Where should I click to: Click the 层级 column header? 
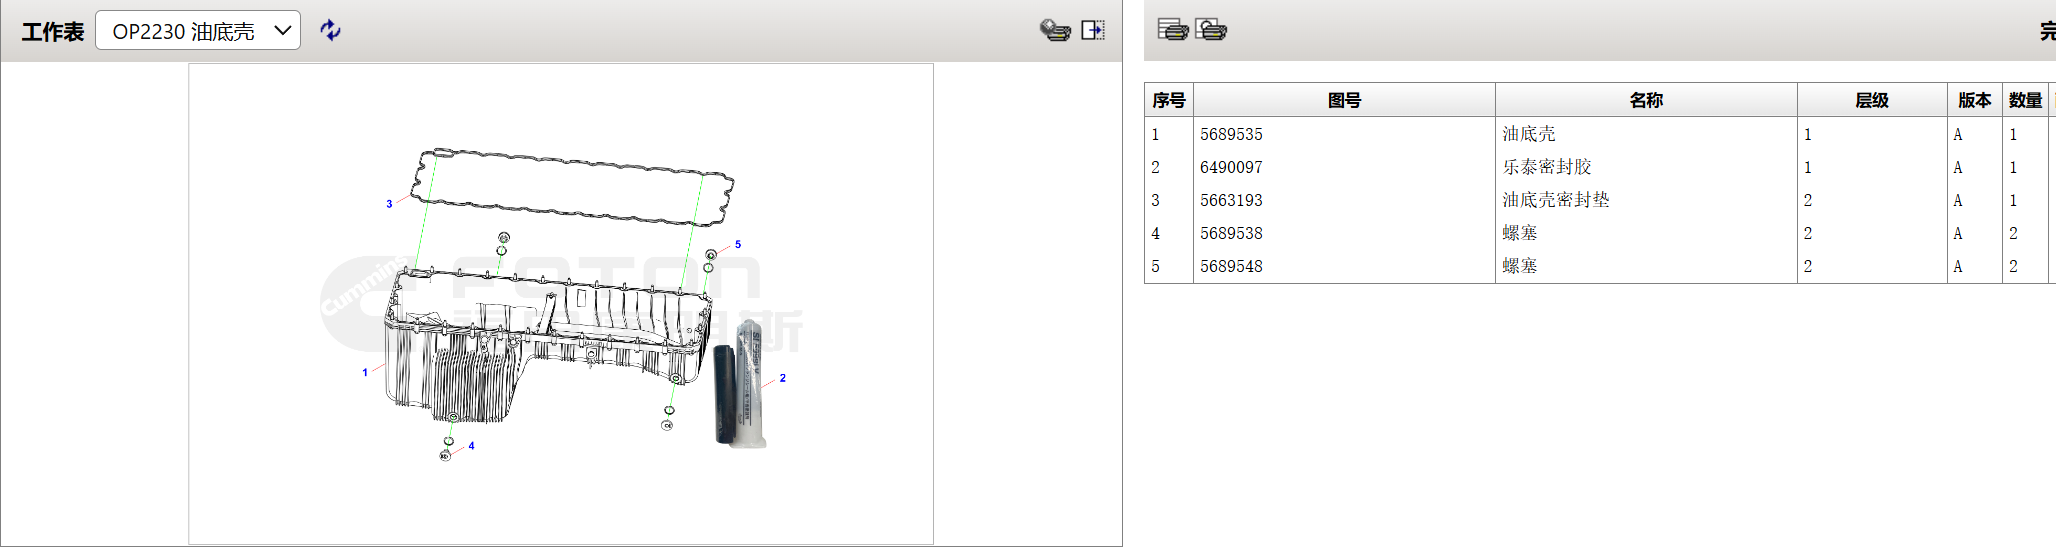(1871, 100)
